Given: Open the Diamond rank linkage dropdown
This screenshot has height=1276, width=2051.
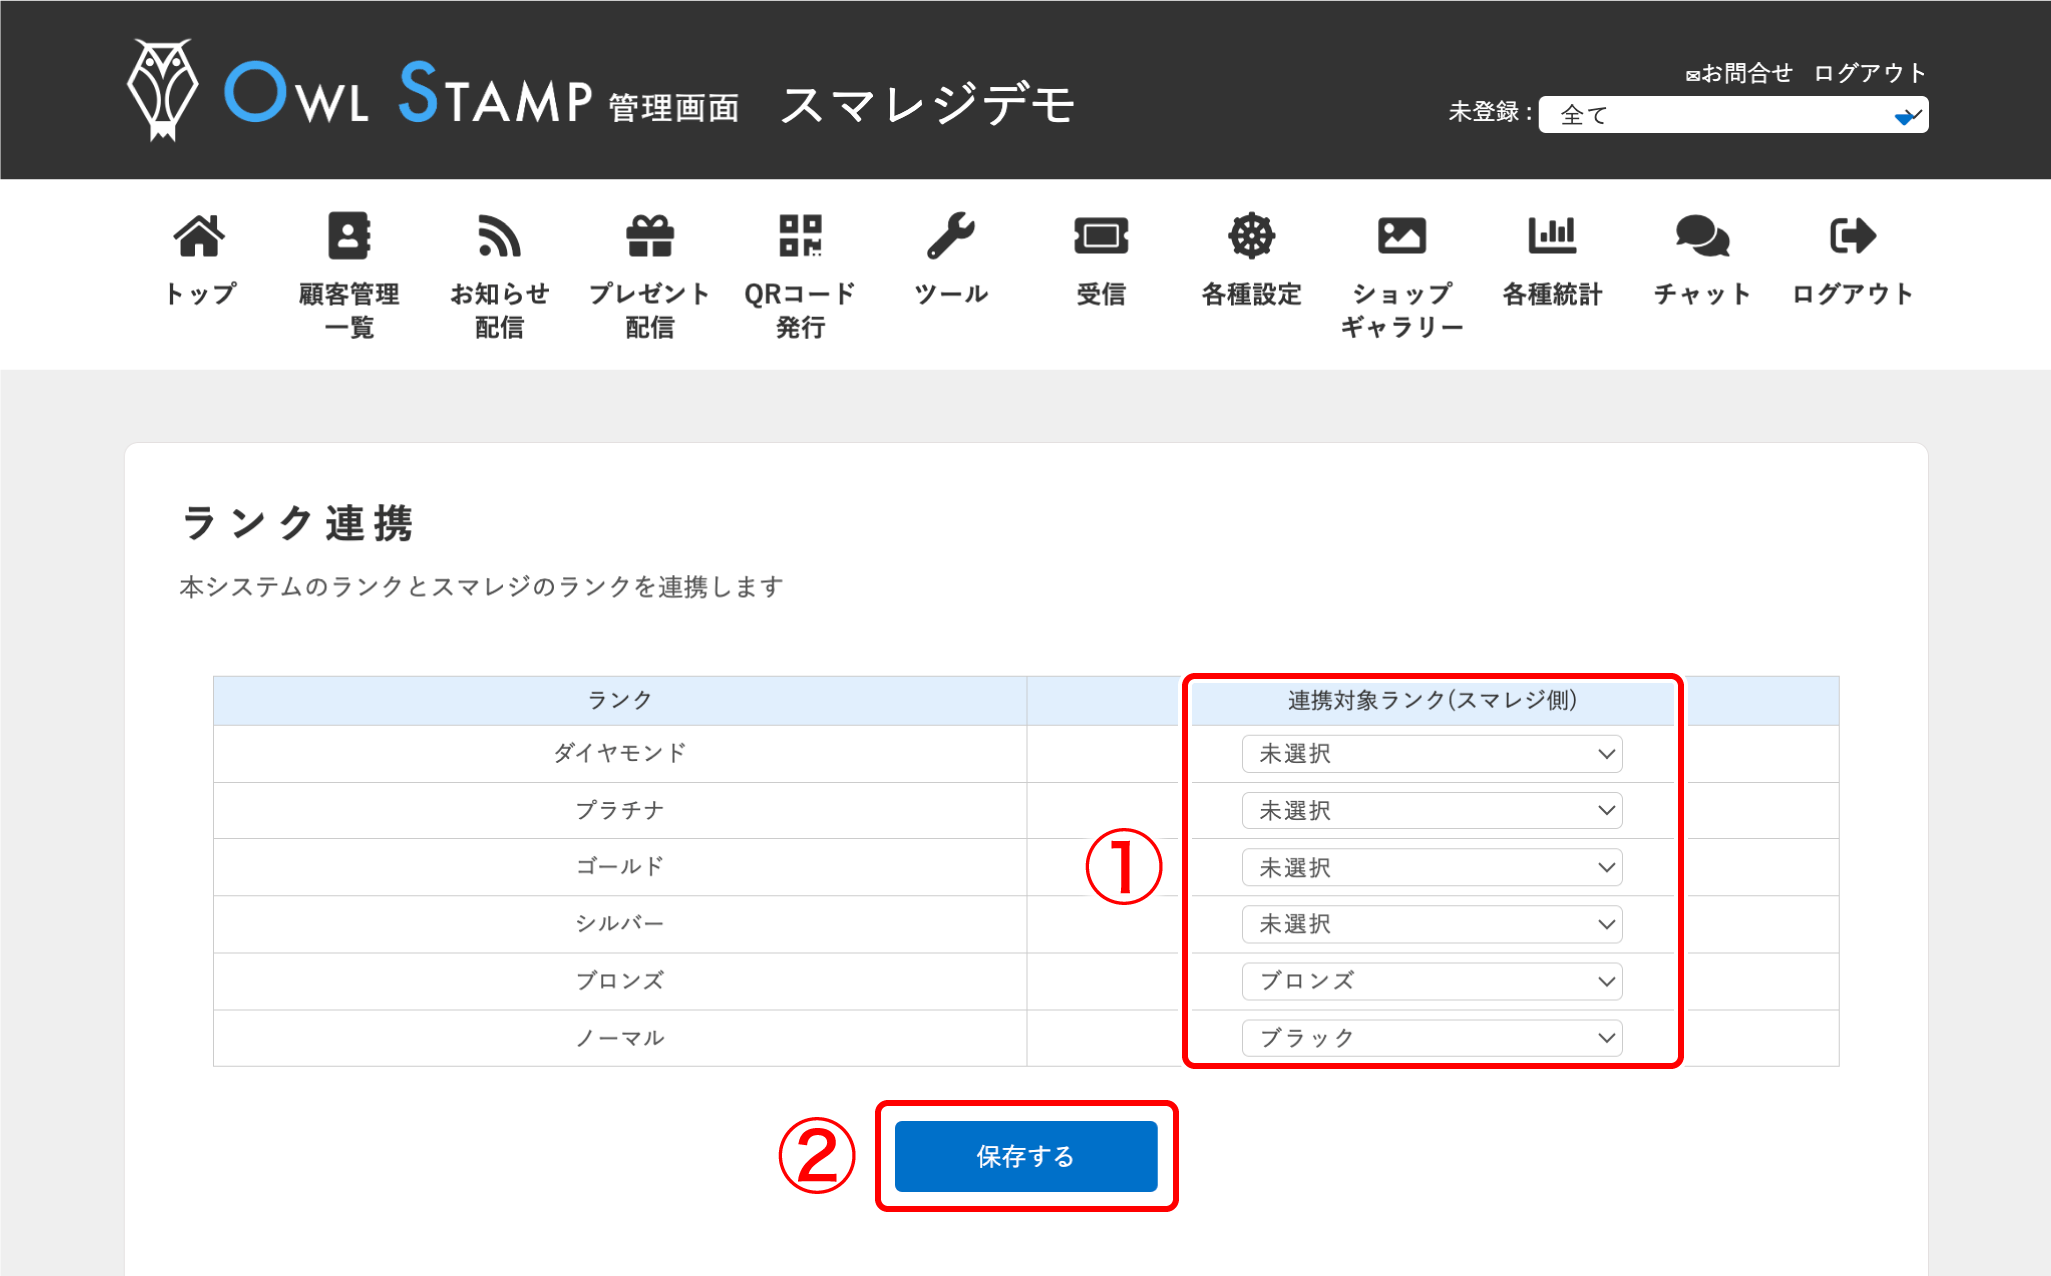Looking at the screenshot, I should tap(1431, 754).
